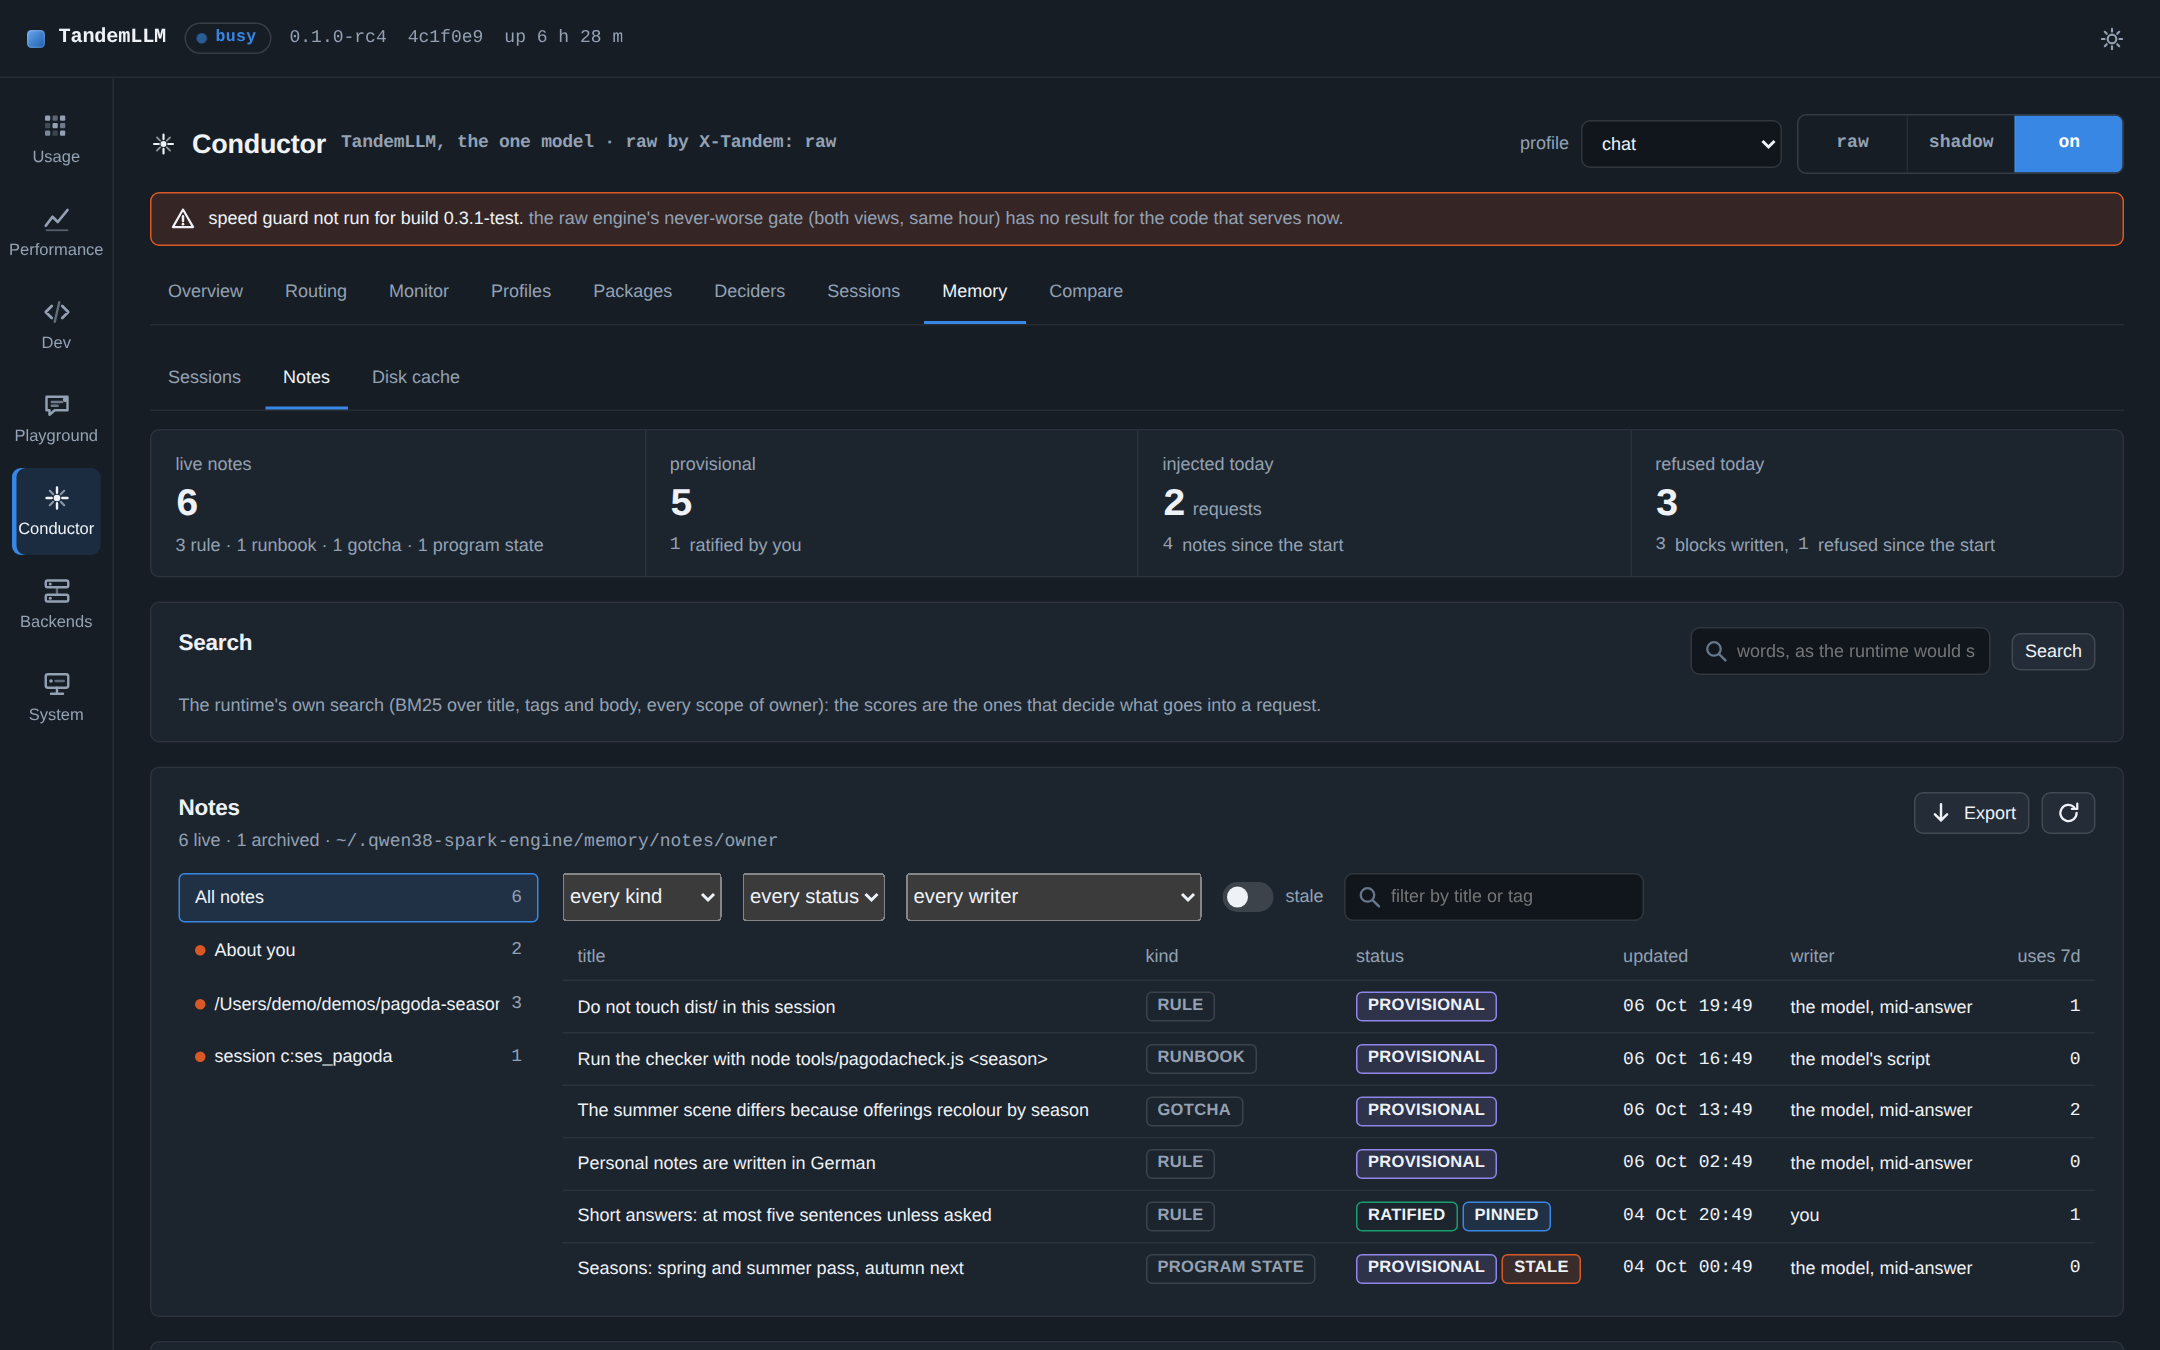Open the Usage sidebar section
This screenshot has height=1350, width=2160.
click(x=56, y=139)
